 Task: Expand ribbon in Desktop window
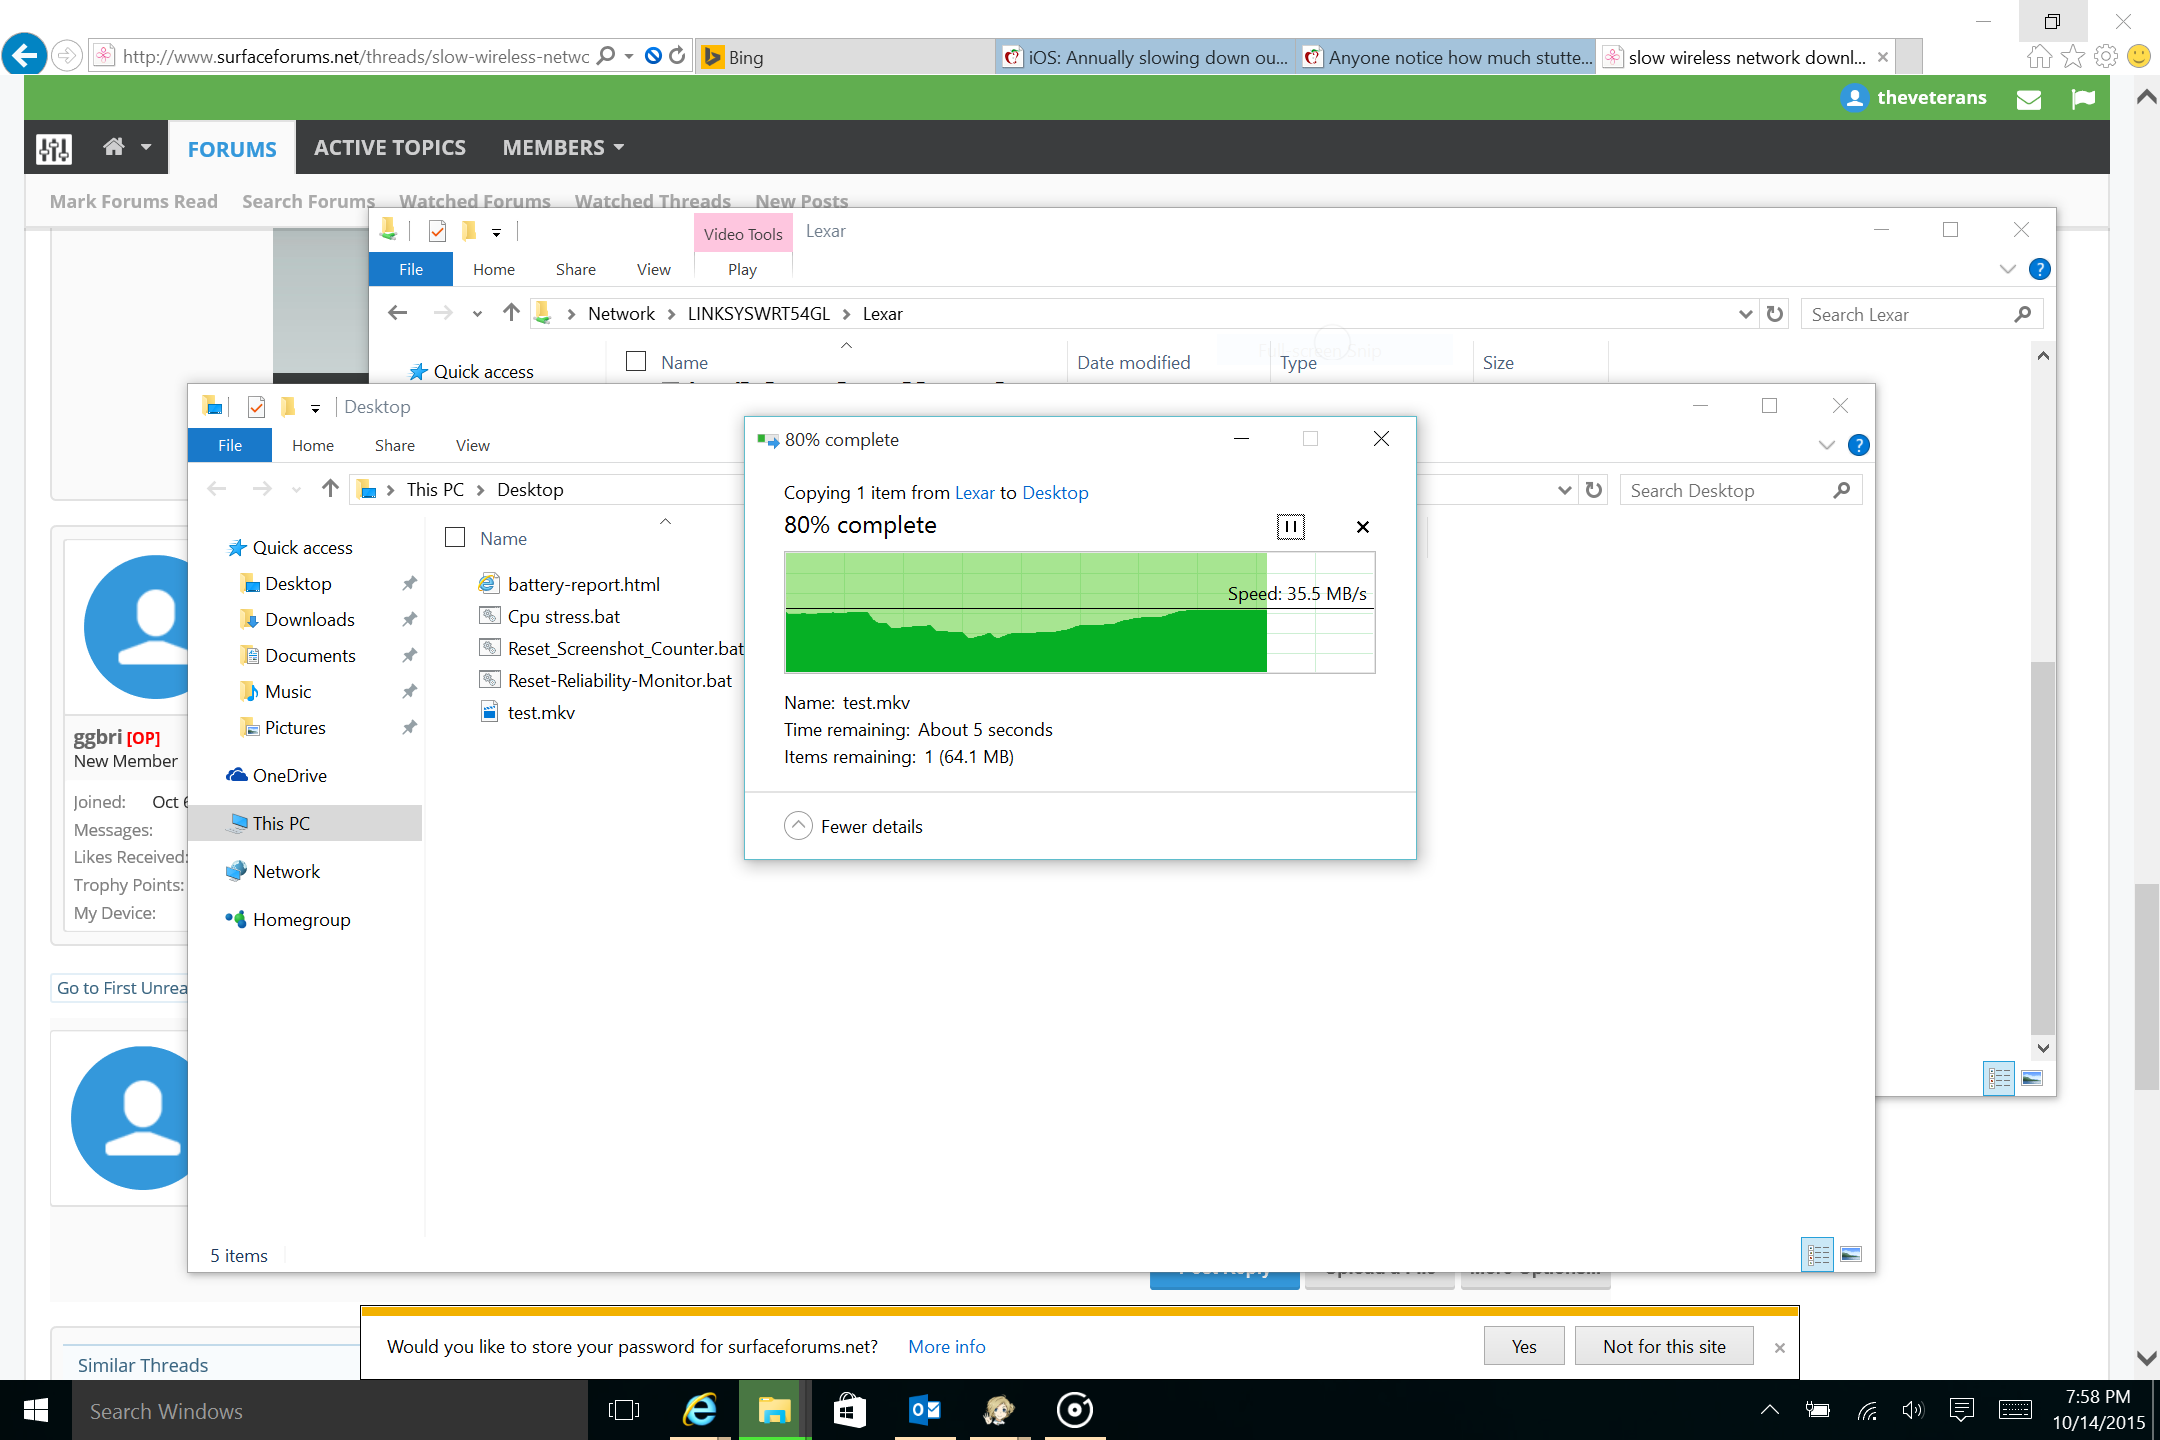[x=1827, y=445]
